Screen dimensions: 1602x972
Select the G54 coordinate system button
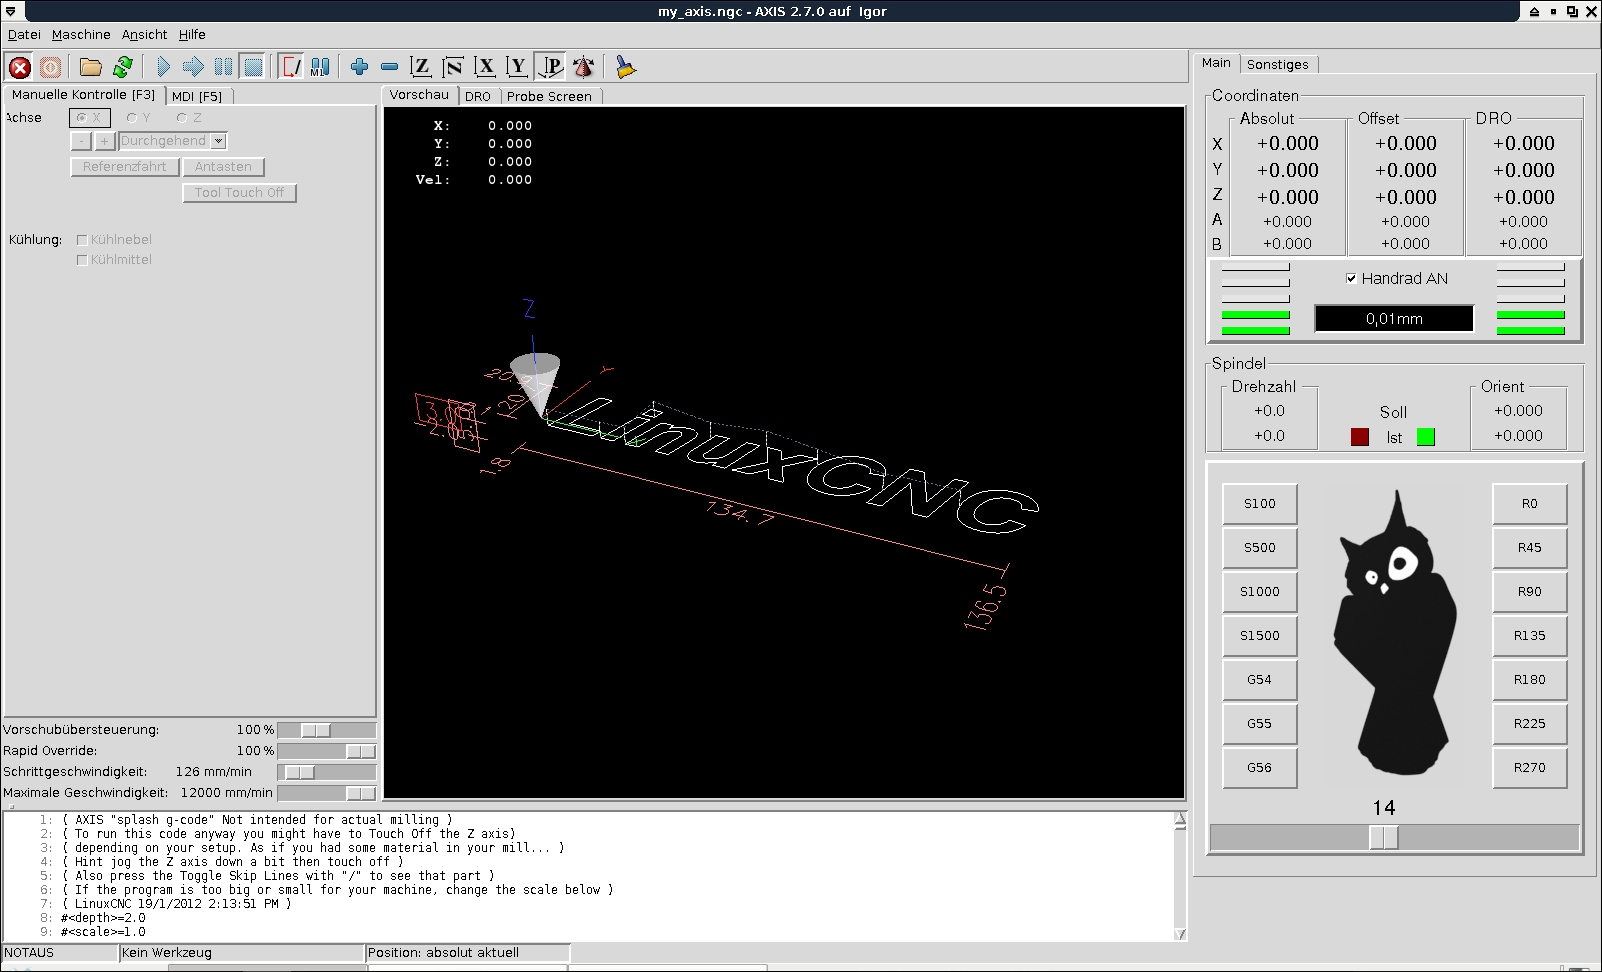pyautogui.click(x=1259, y=680)
